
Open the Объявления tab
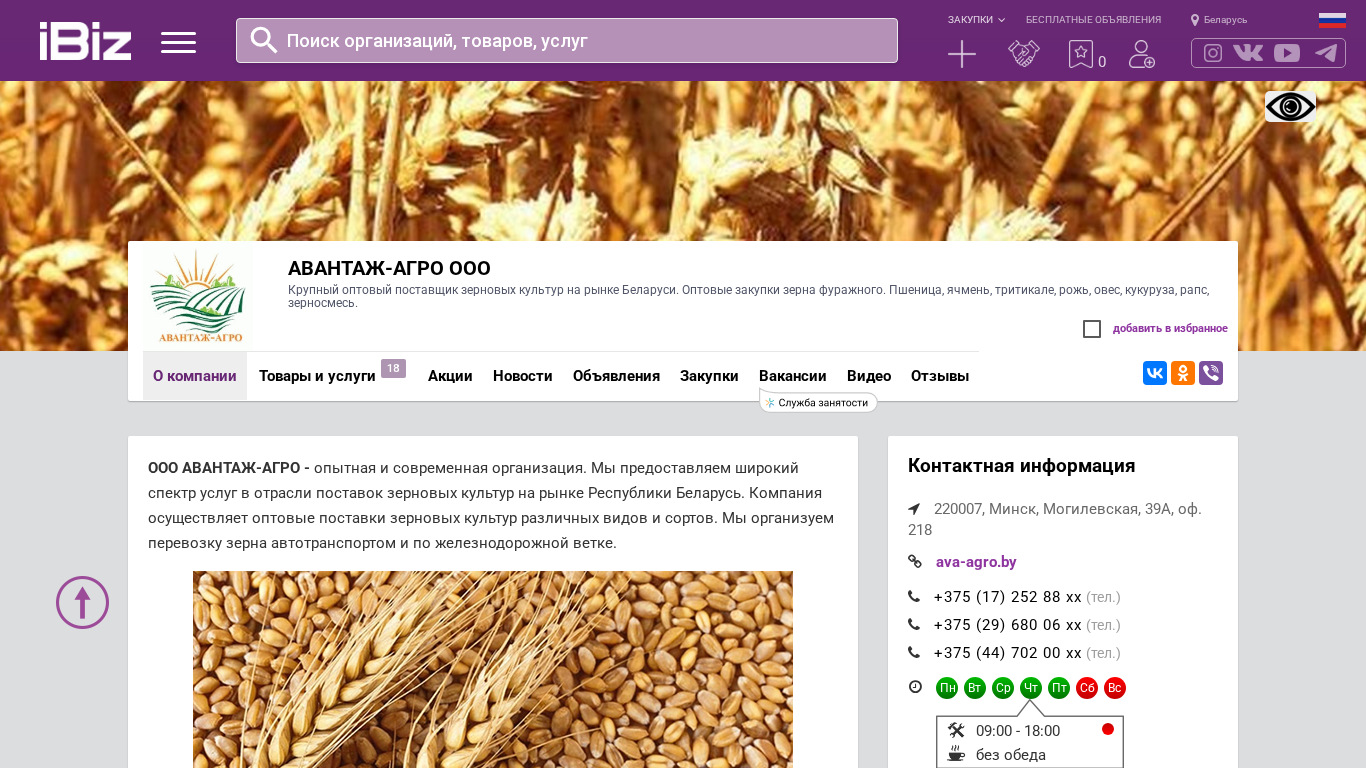point(616,376)
